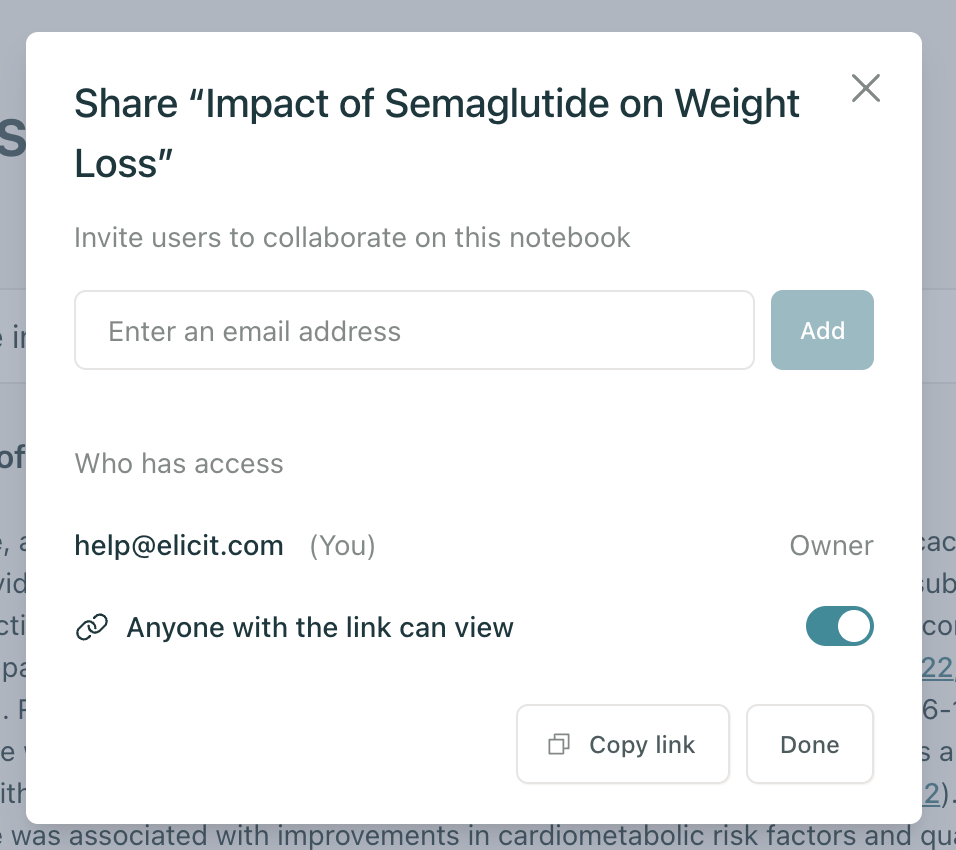The width and height of the screenshot is (956, 850).
Task: Click the Copy link button
Action: tap(622, 744)
